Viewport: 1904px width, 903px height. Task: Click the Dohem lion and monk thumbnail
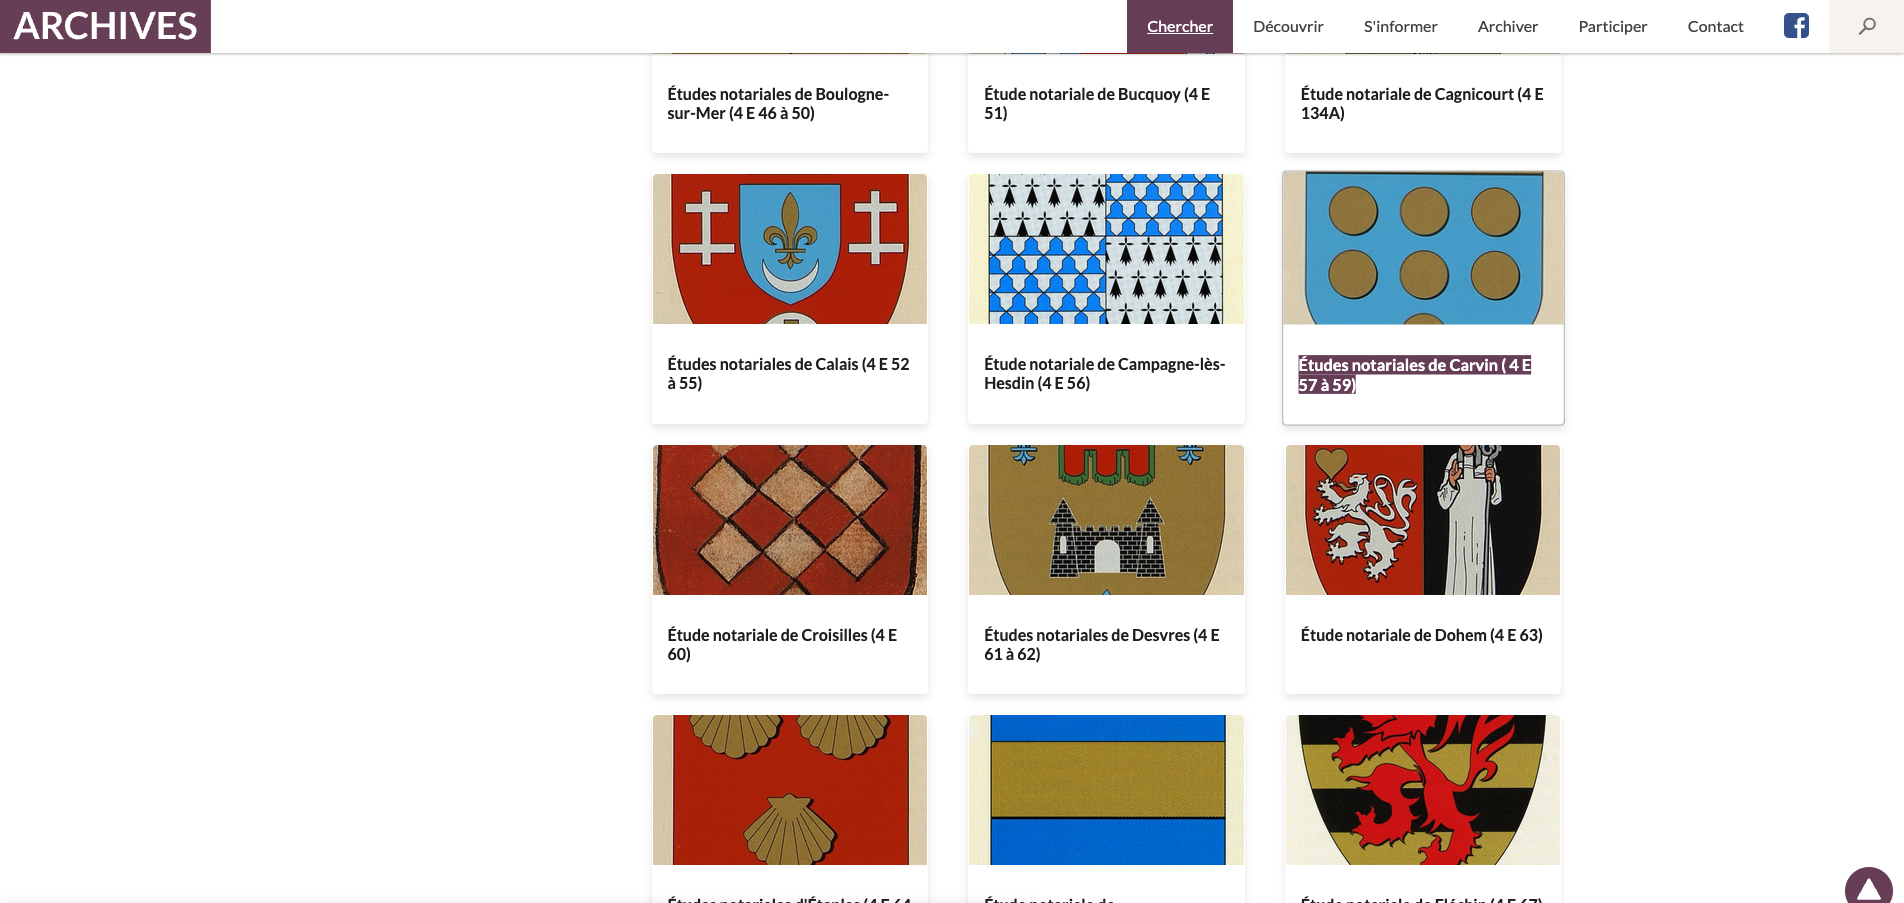(1422, 520)
